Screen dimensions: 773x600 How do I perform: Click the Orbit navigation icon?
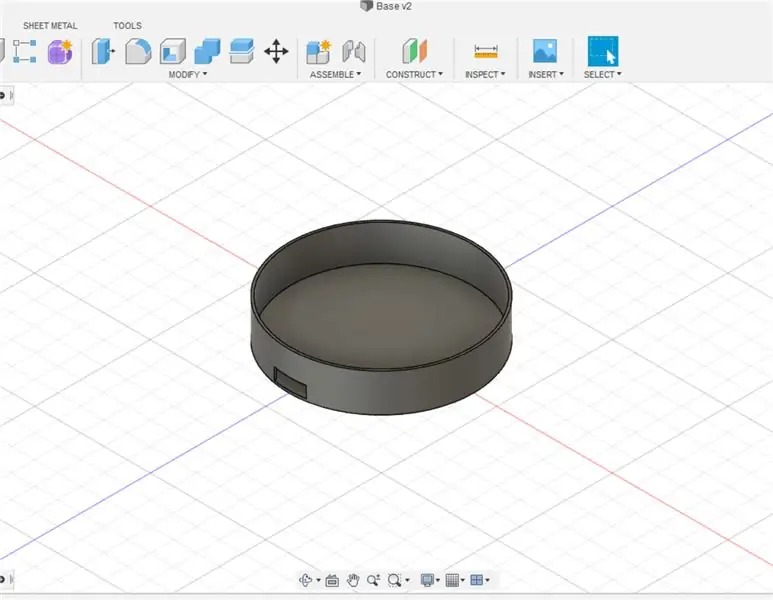tap(305, 580)
